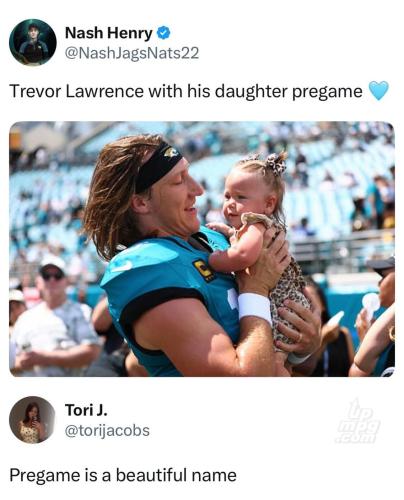Click the blue heart emoji

(x=379, y=91)
